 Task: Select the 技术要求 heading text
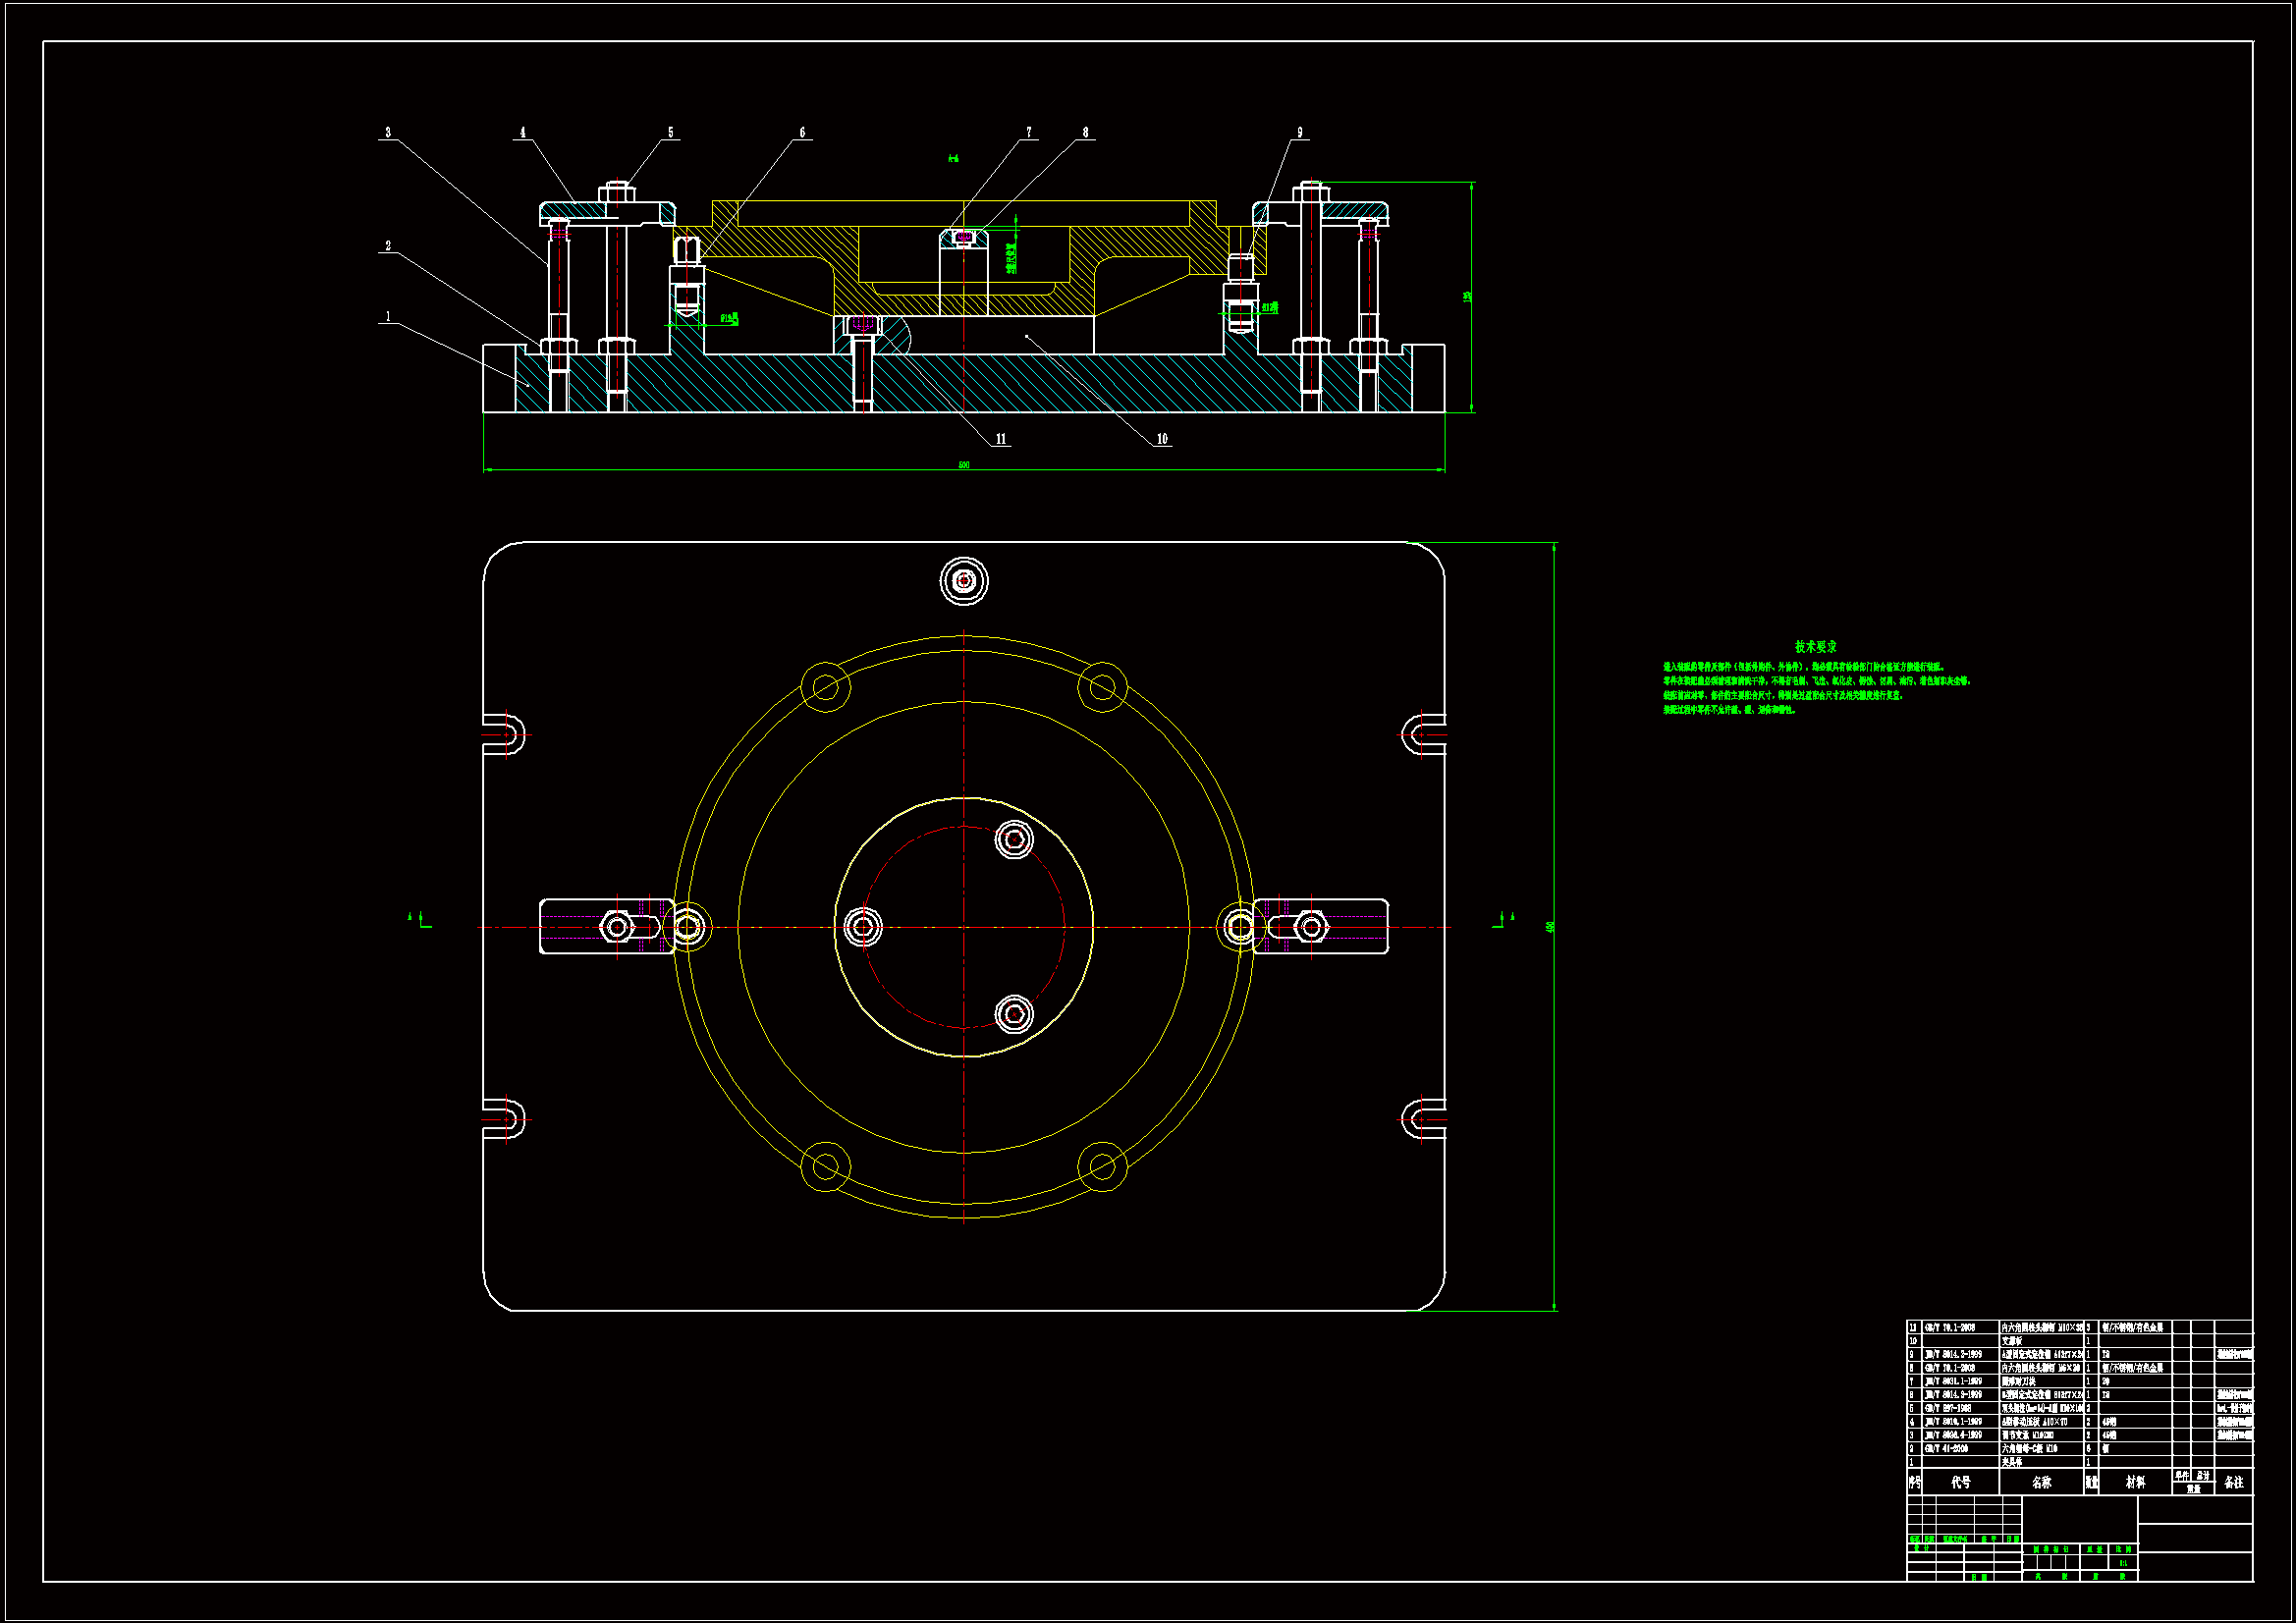(1815, 647)
